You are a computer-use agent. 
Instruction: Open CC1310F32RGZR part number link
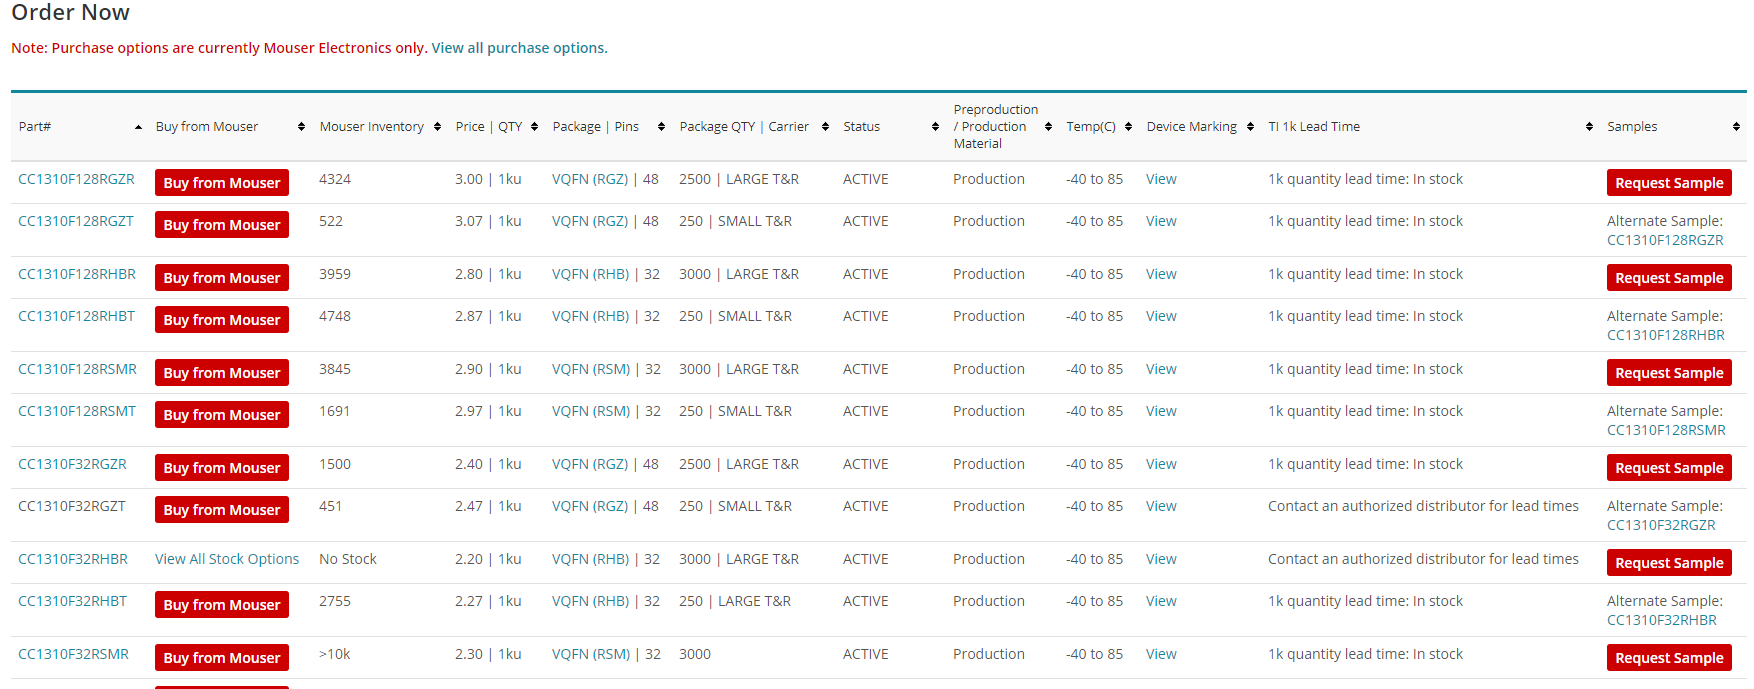[x=72, y=464]
